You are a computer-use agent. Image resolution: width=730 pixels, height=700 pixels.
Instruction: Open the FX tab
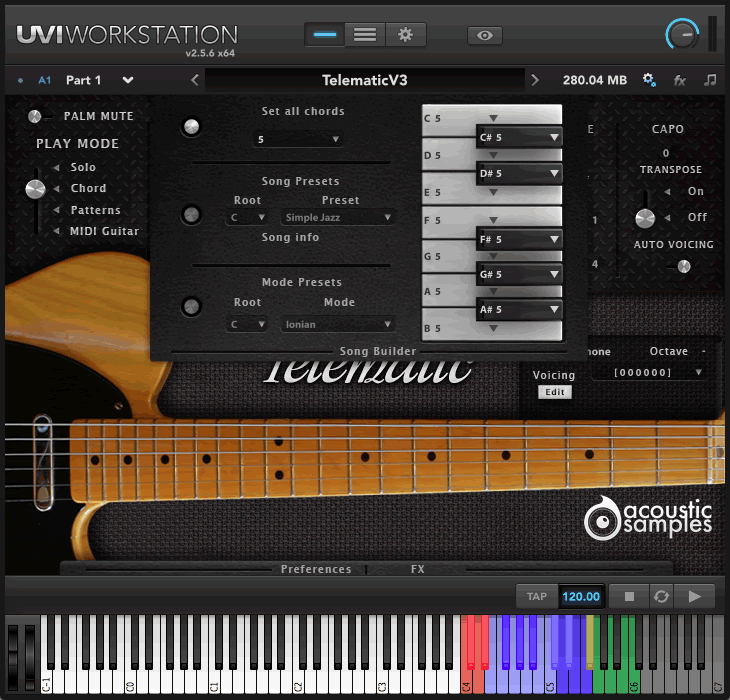[x=418, y=569]
